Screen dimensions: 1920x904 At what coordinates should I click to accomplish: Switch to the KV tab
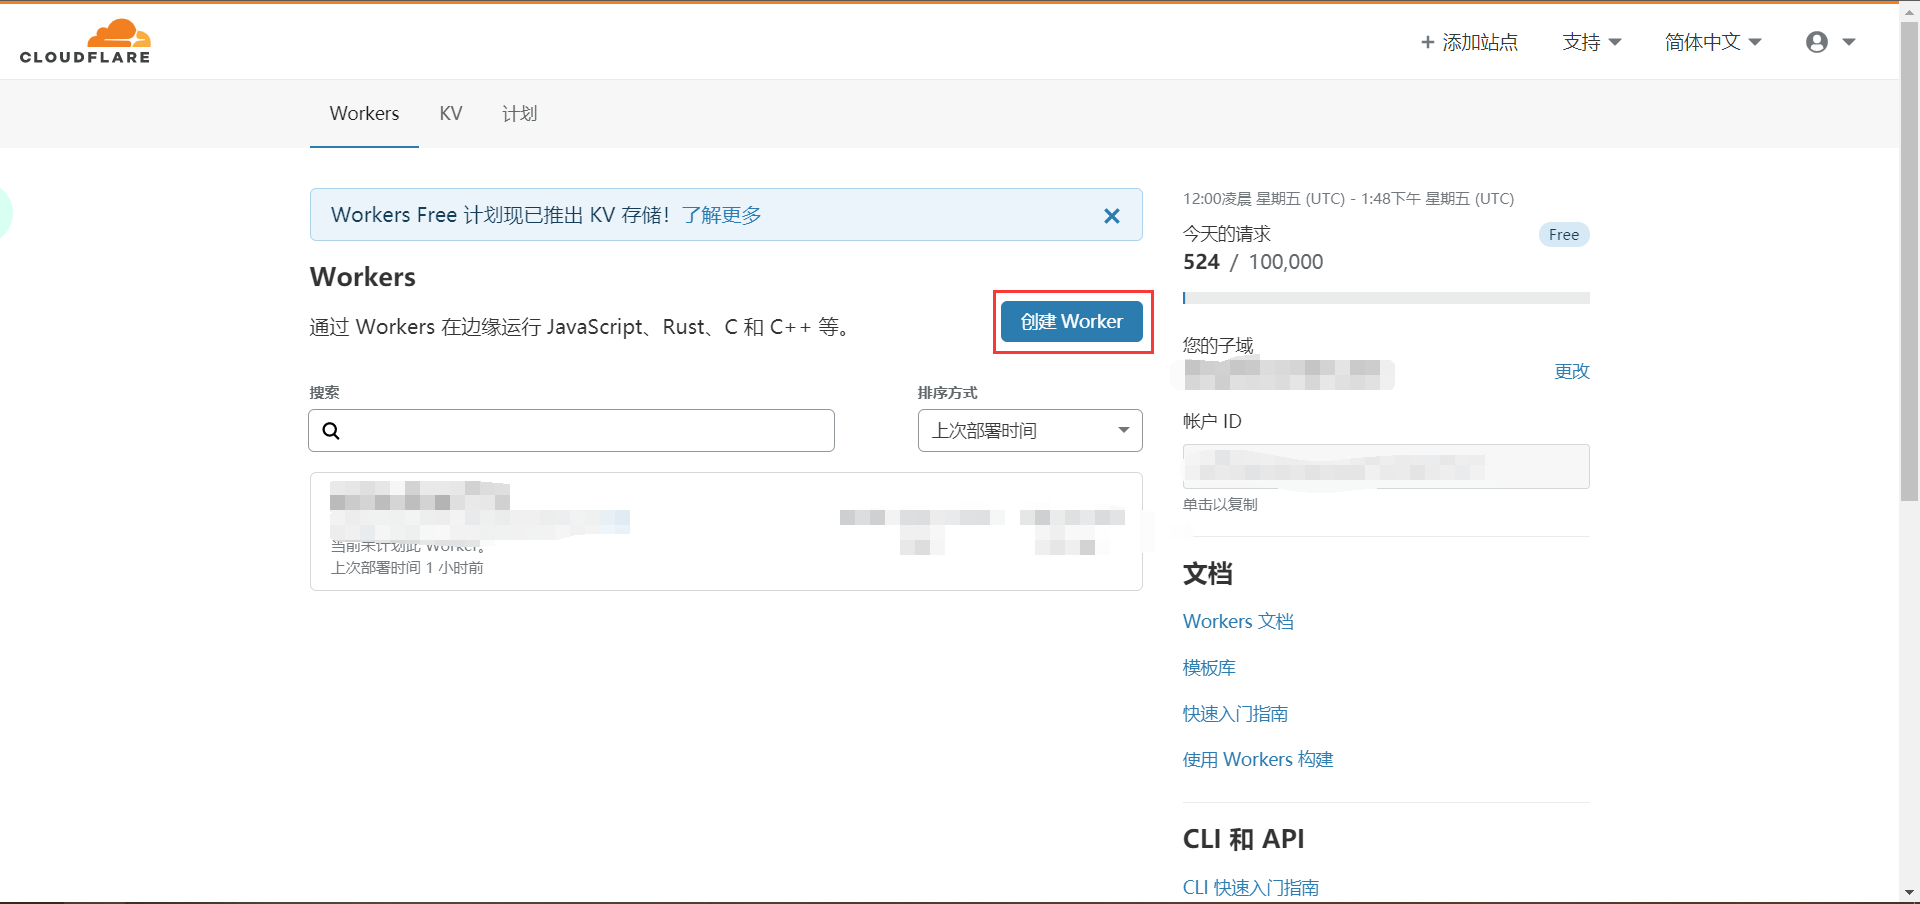coord(451,114)
